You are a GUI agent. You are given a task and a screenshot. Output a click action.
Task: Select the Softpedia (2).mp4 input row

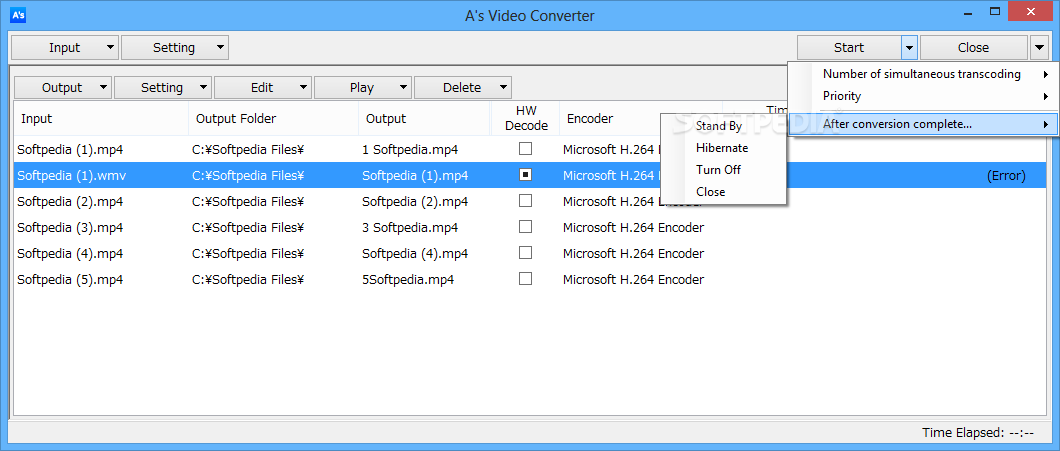point(70,201)
